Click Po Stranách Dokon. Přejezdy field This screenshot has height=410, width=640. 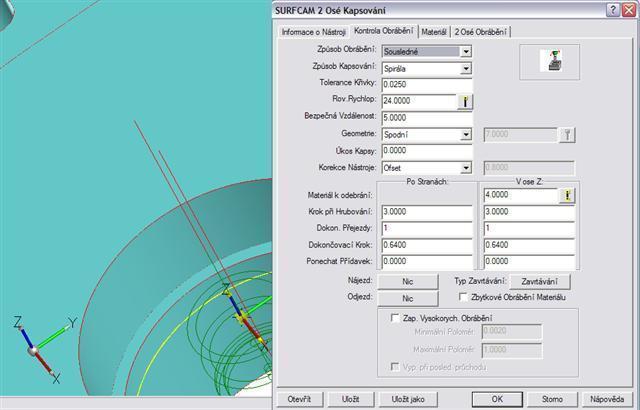427,228
